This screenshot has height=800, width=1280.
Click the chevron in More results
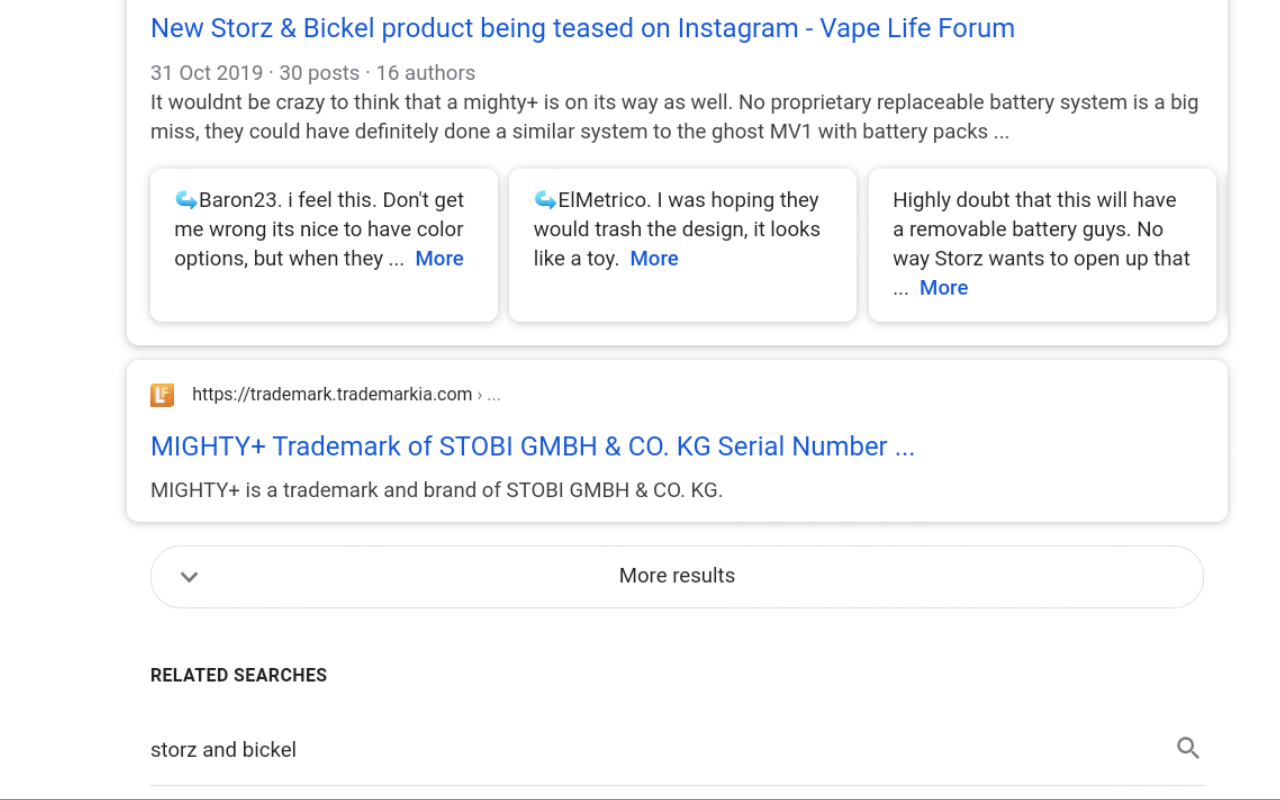pos(189,577)
